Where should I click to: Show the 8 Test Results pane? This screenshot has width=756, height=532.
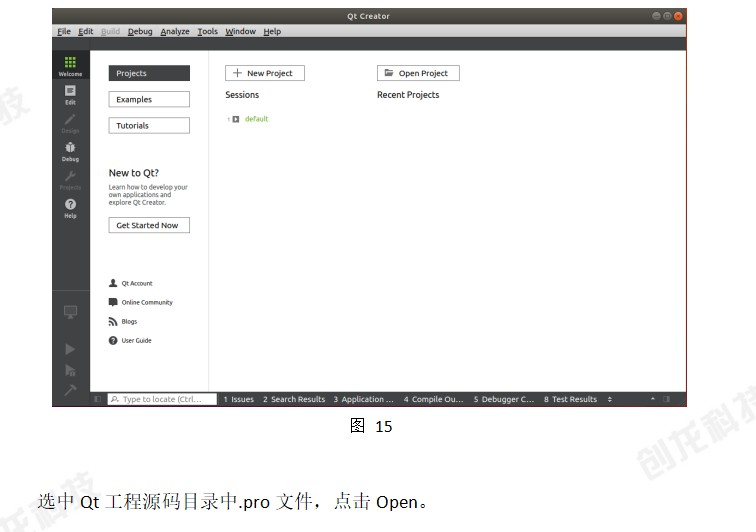click(570, 399)
